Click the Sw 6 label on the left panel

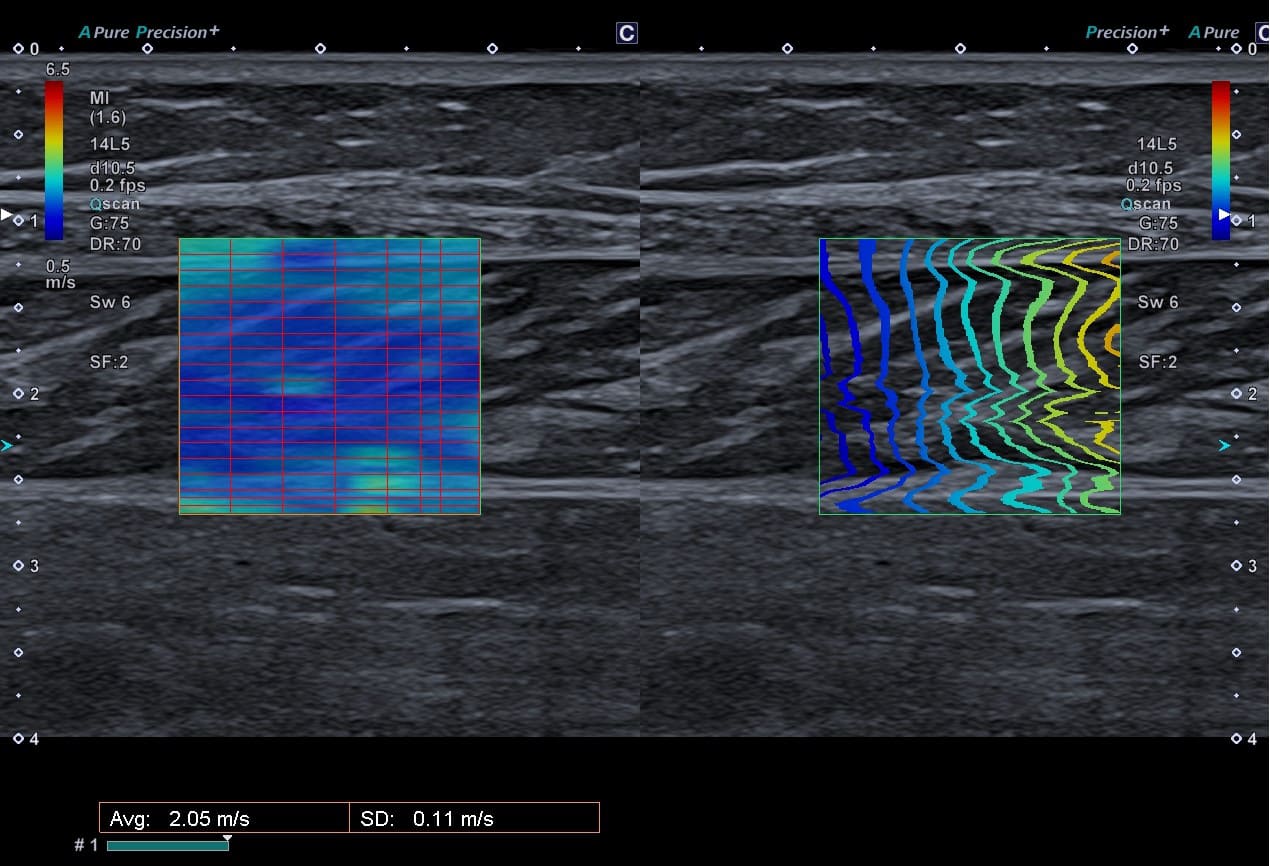coord(110,302)
